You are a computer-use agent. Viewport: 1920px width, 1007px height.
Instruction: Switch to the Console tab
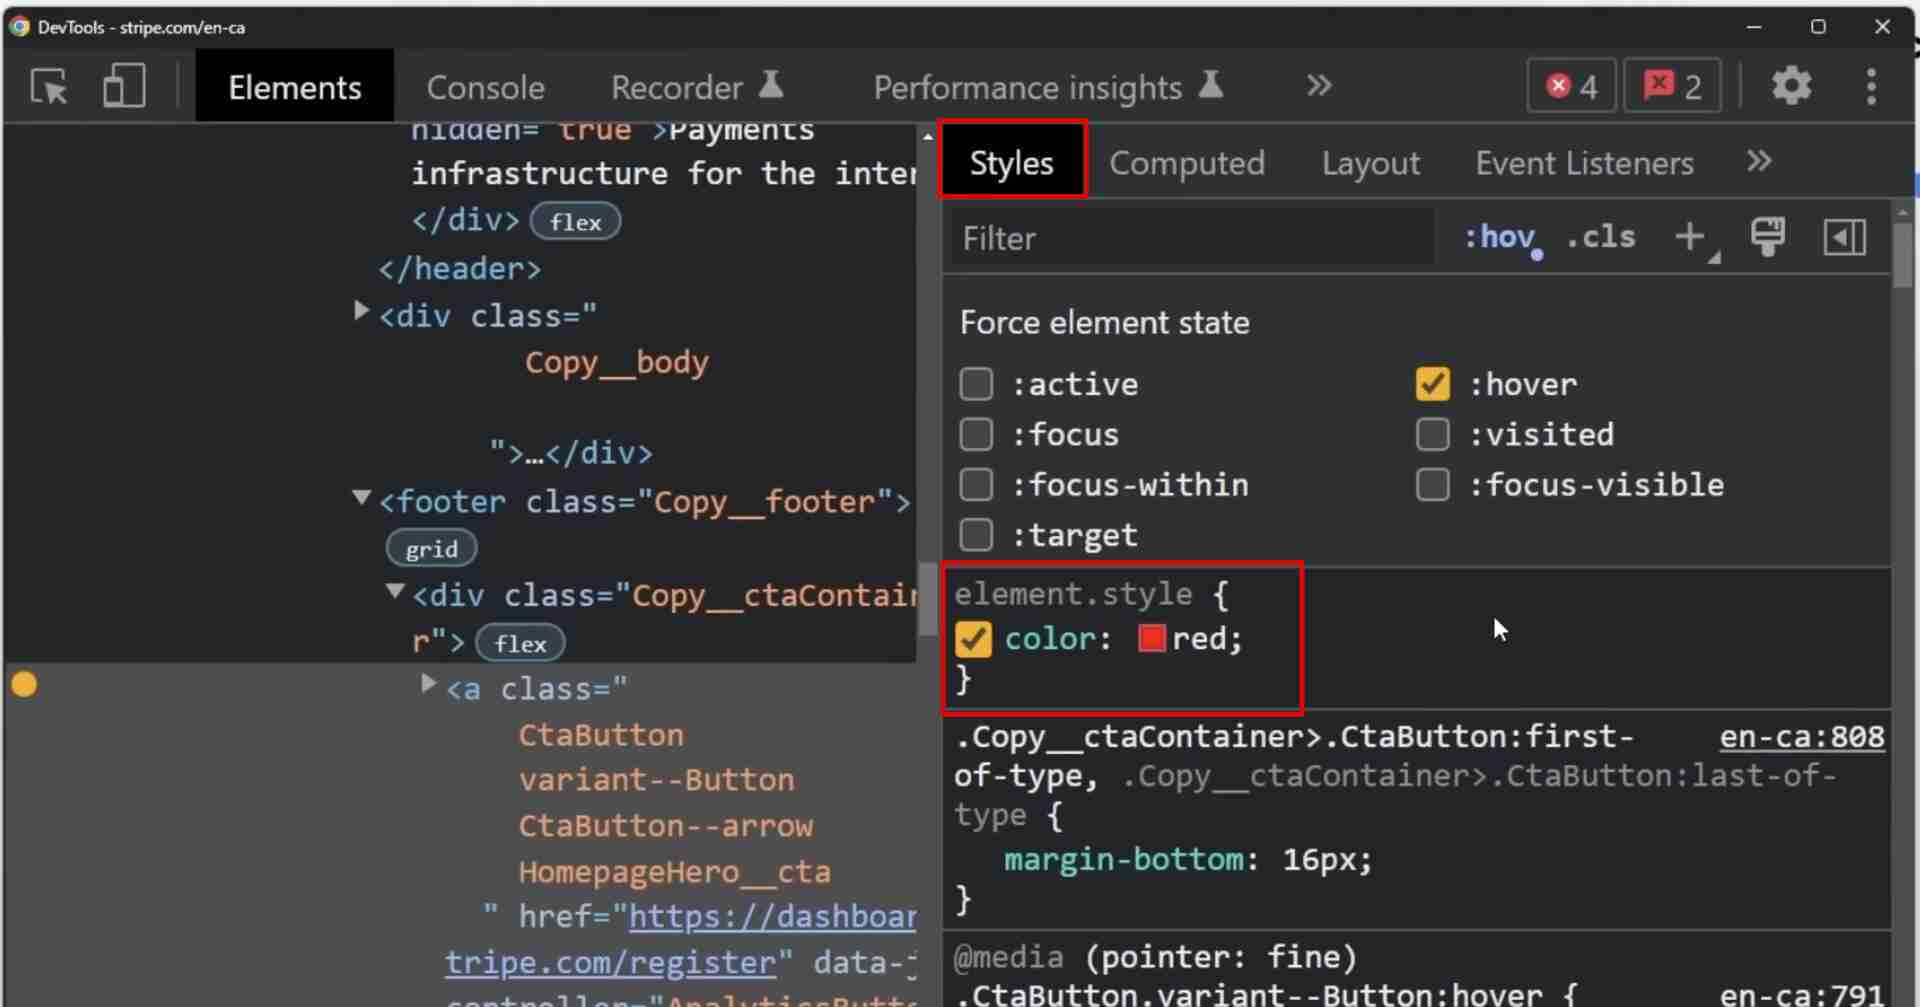pos(485,87)
